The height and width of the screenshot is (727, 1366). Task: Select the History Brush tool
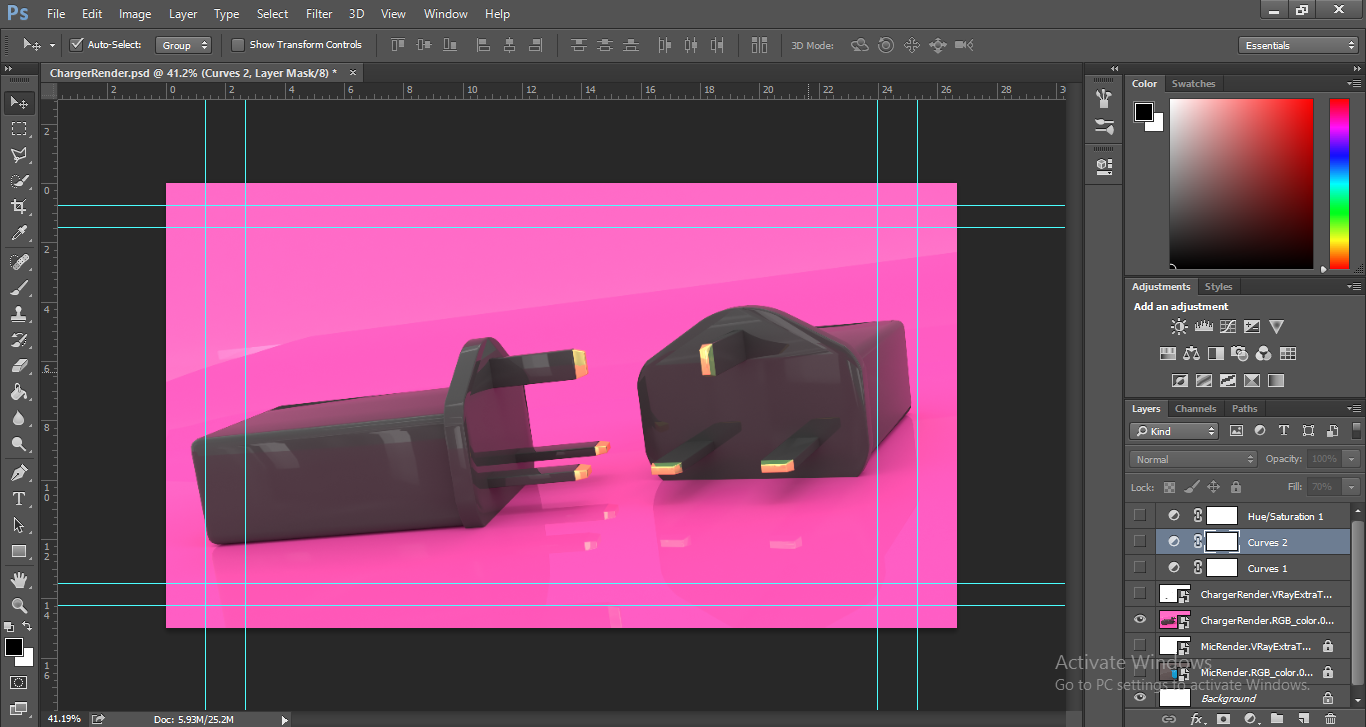pyautogui.click(x=19, y=340)
